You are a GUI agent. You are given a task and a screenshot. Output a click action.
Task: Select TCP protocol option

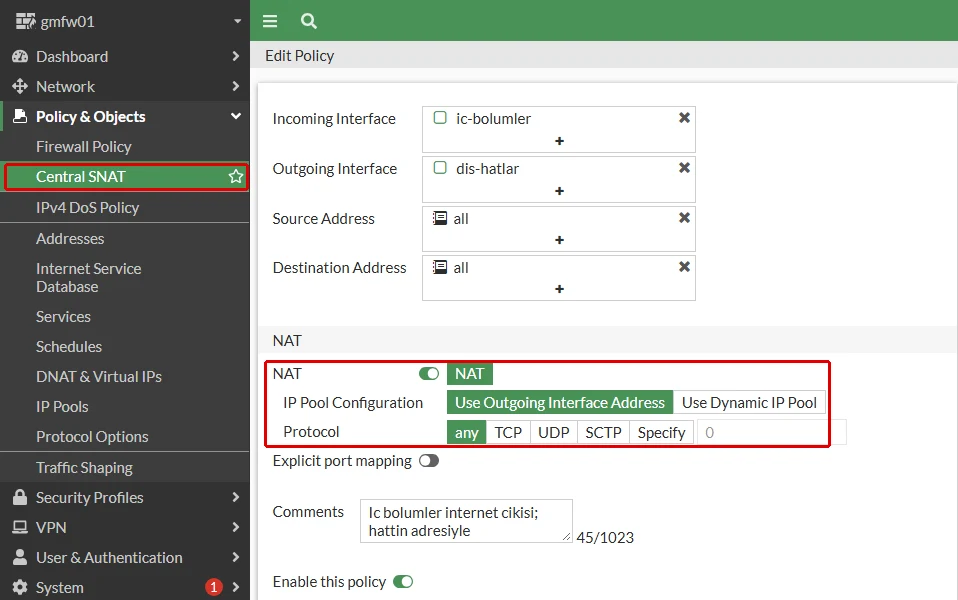pos(508,433)
